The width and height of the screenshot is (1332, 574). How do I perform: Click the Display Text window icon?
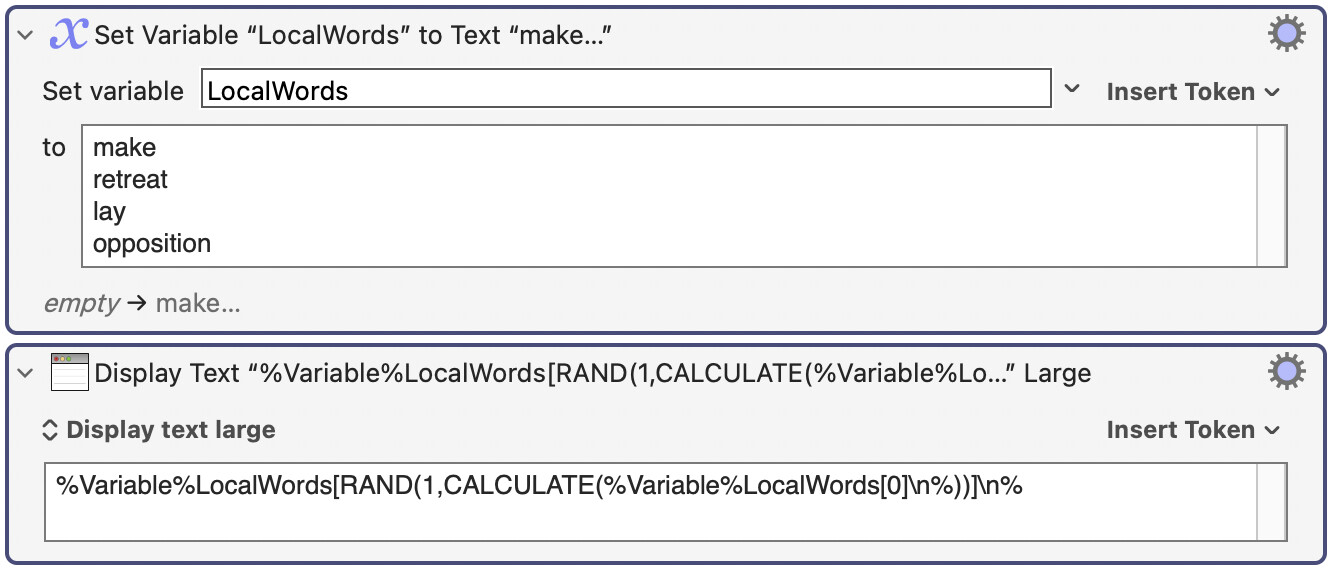click(70, 373)
